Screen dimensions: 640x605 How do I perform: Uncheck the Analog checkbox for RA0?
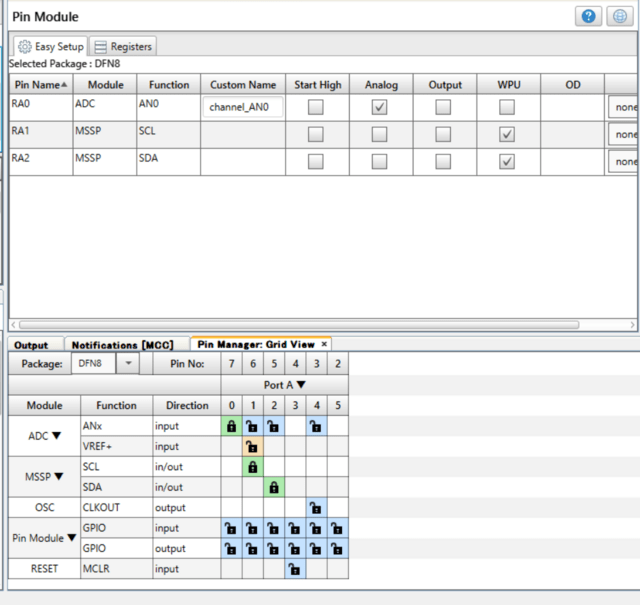(380, 107)
